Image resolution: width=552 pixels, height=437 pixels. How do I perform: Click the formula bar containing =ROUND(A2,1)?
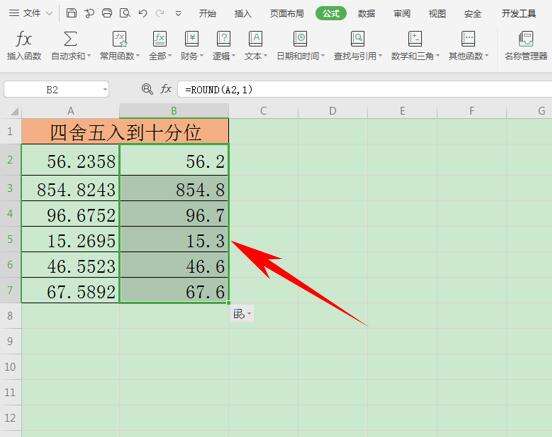pyautogui.click(x=365, y=89)
